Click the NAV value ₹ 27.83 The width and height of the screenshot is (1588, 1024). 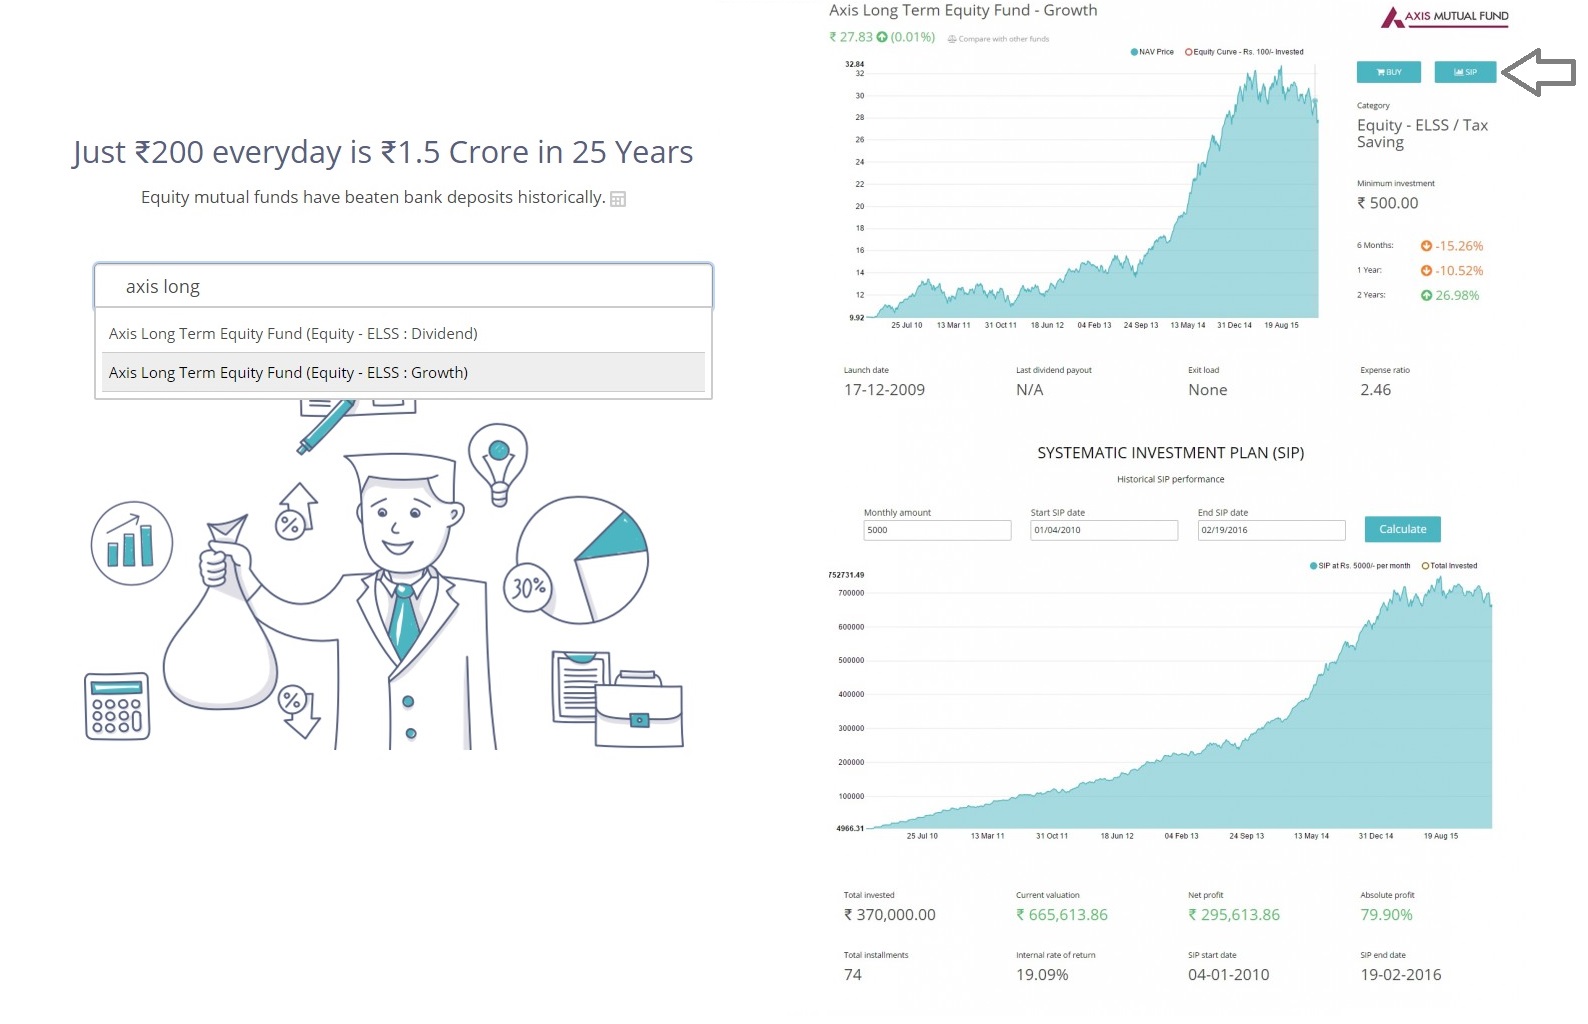(x=851, y=37)
